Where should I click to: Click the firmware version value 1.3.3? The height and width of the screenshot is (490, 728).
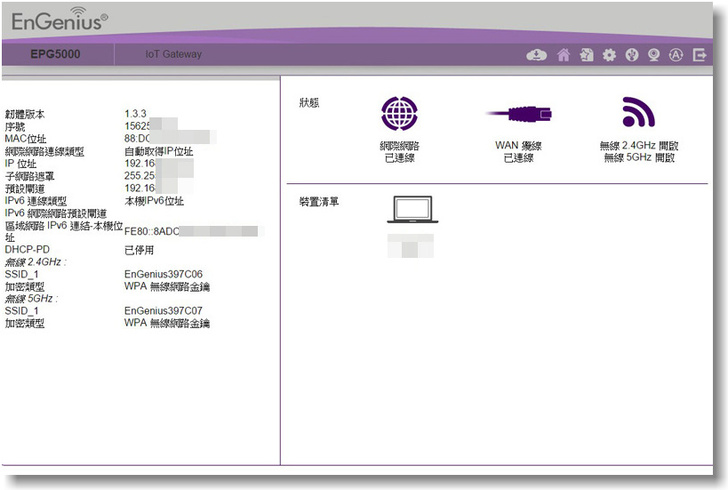(136, 114)
